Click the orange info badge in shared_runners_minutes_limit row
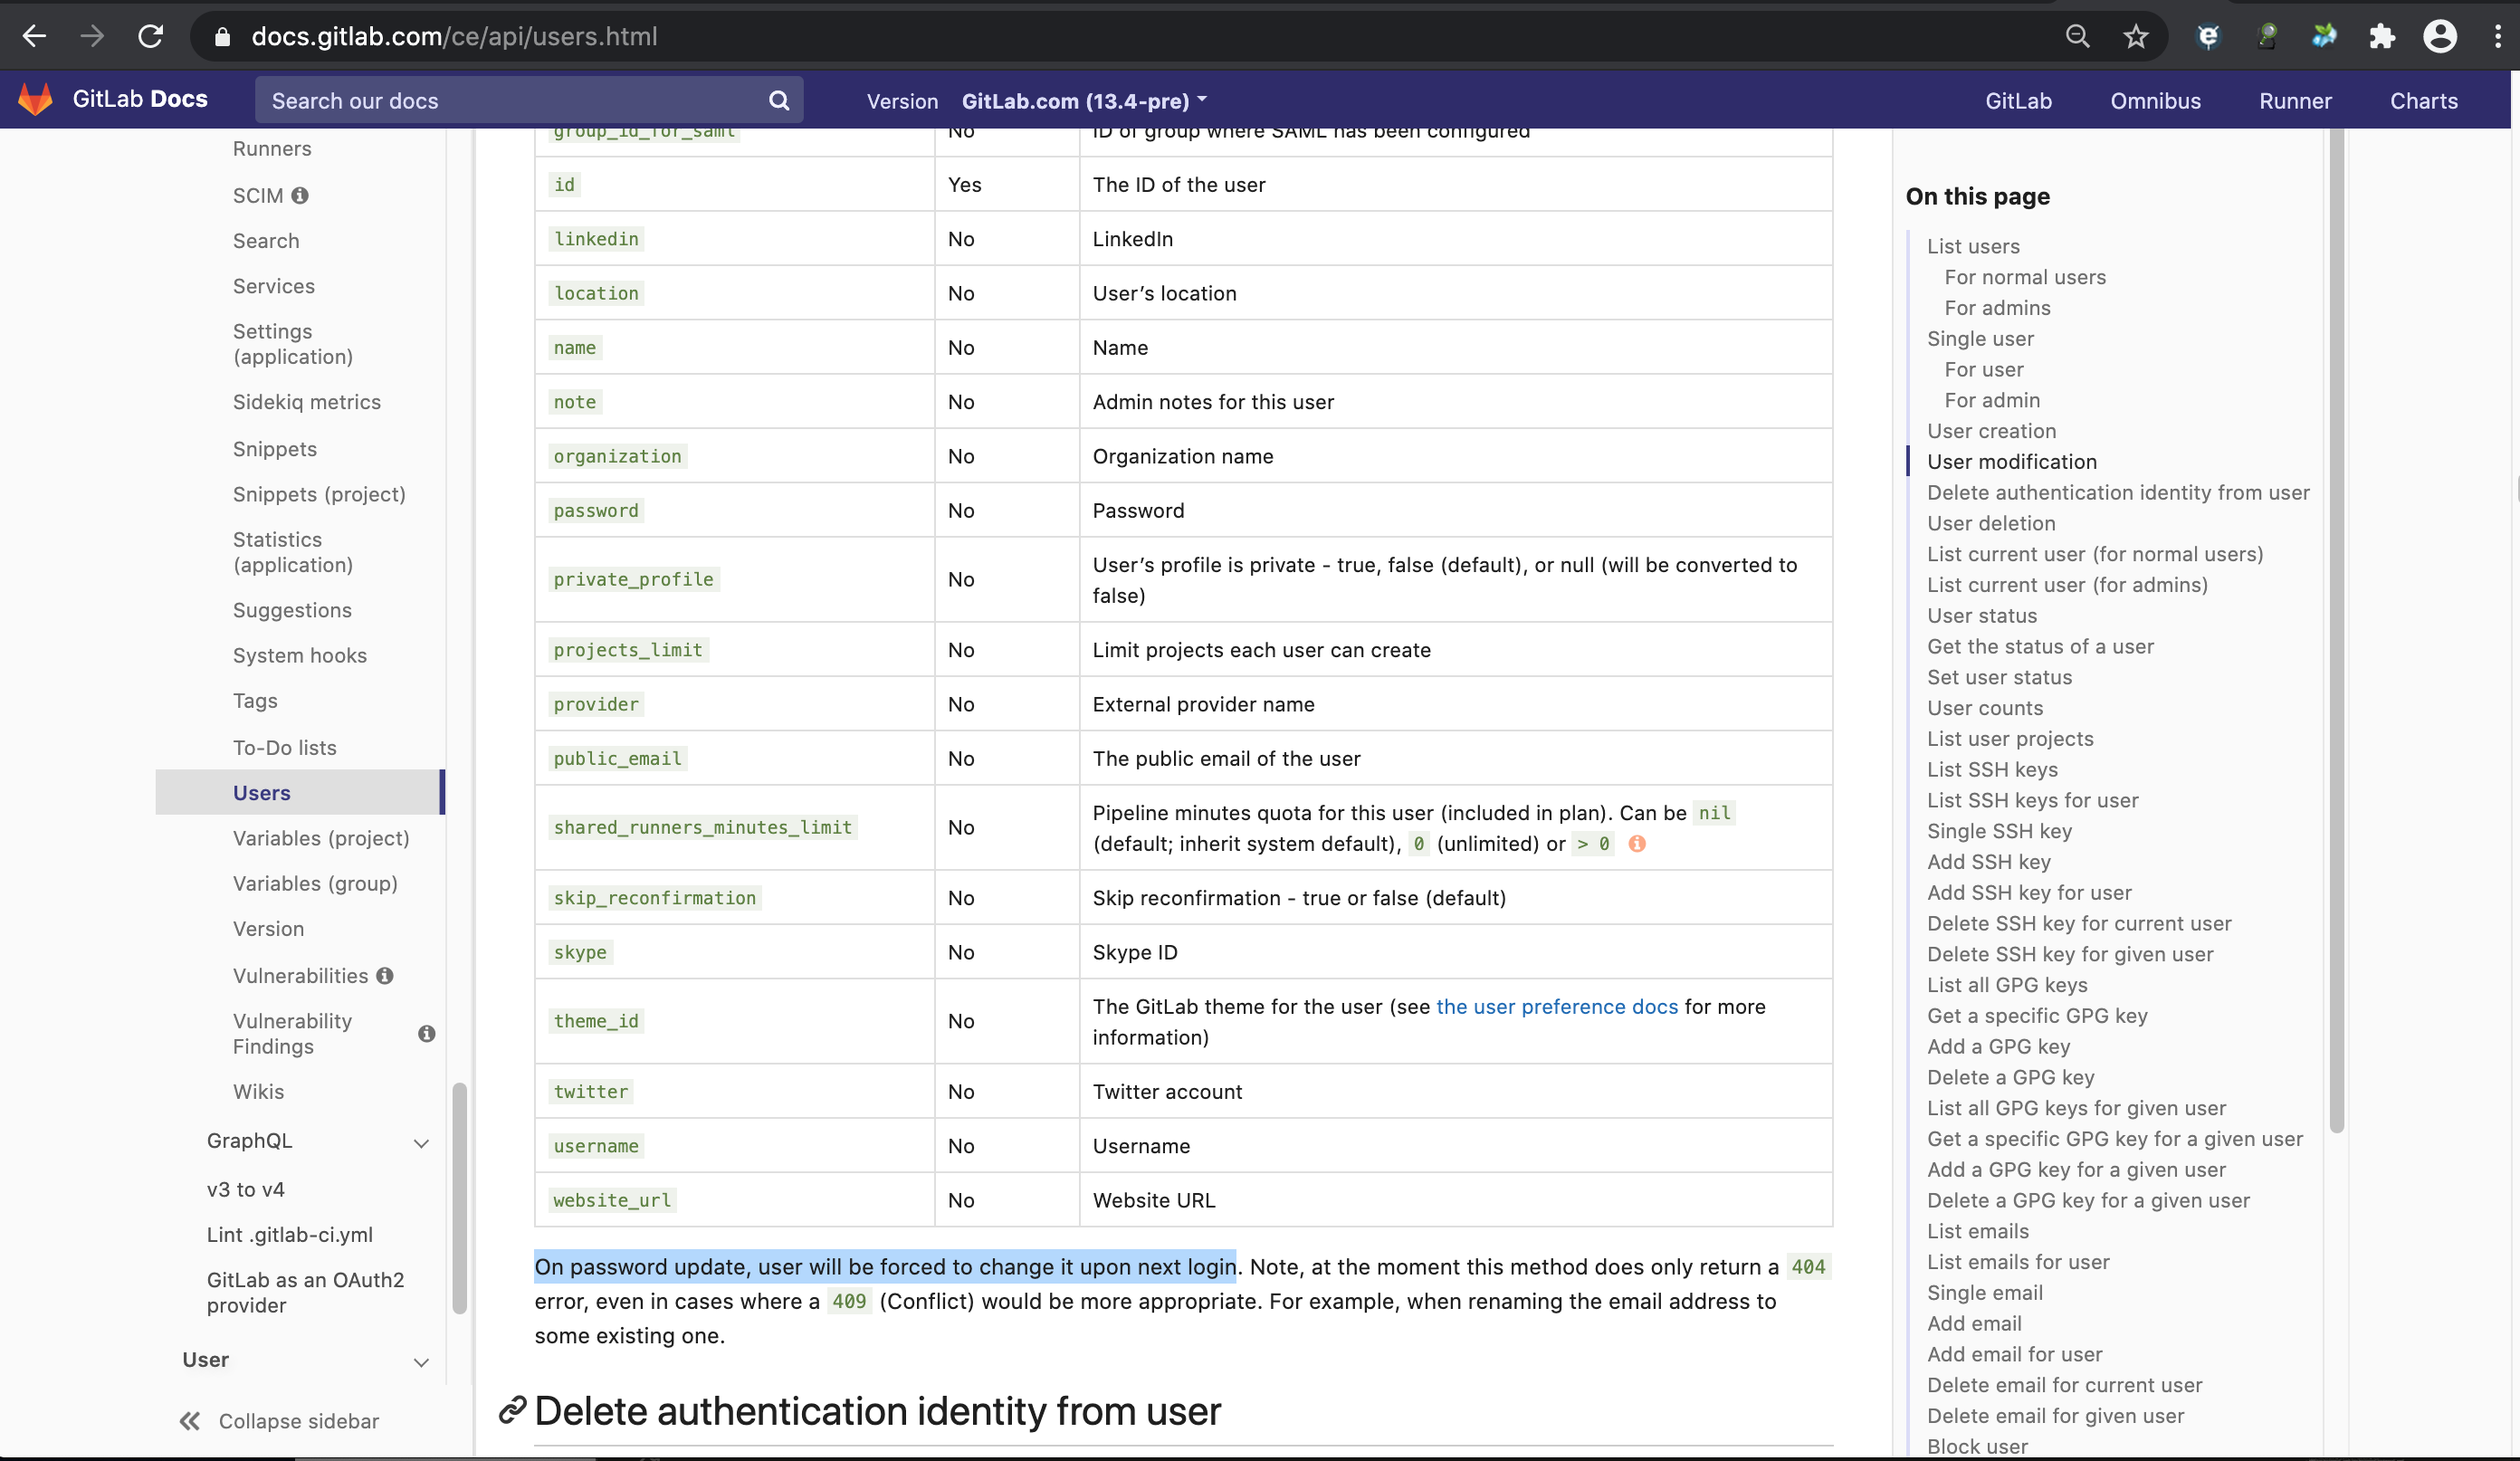The width and height of the screenshot is (2520, 1461). tap(1637, 843)
